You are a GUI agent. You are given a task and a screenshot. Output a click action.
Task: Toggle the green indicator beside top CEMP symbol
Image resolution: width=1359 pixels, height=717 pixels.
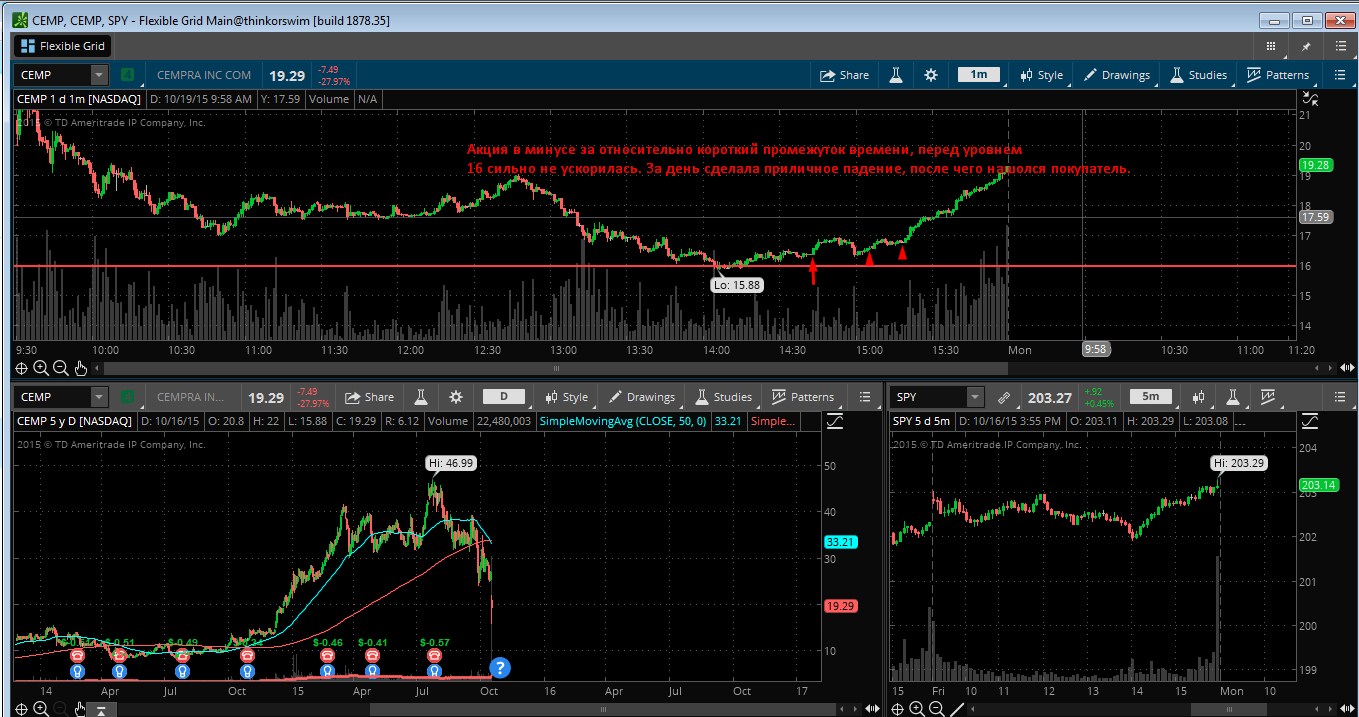[x=127, y=75]
